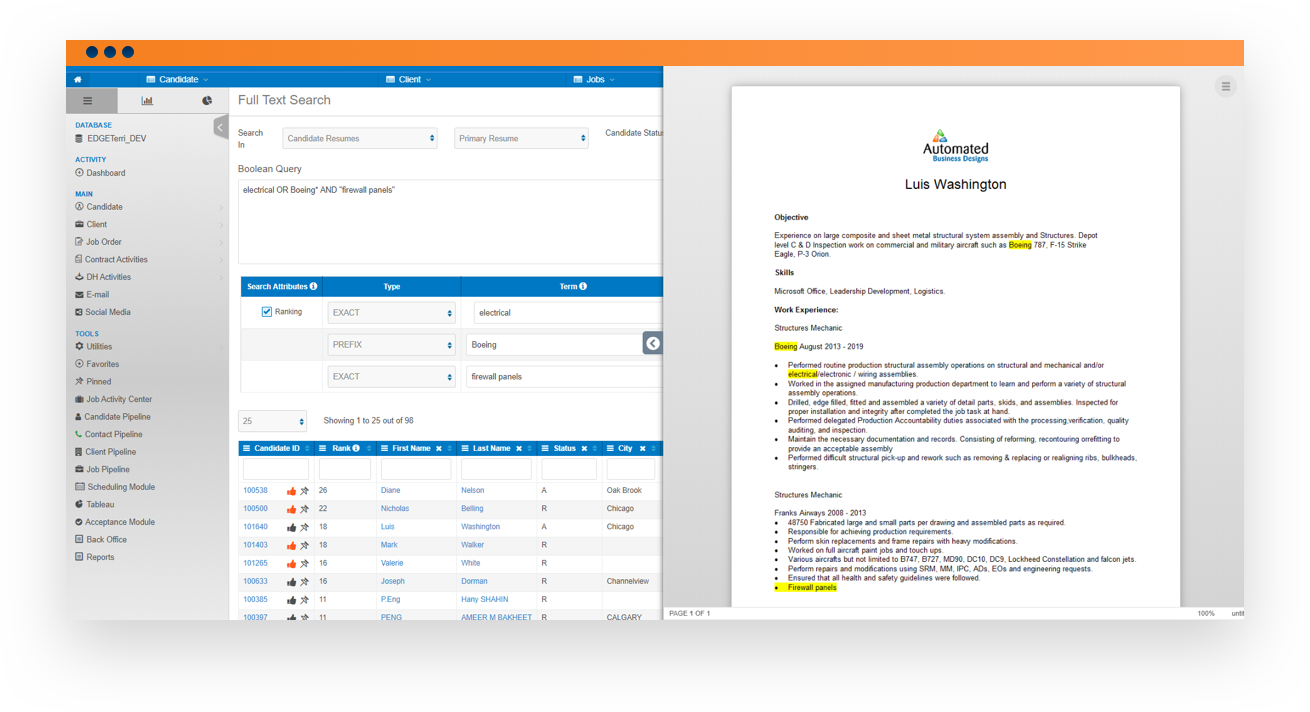
Task: Open Candidate Pipeline in the sidebar
Action: point(112,416)
